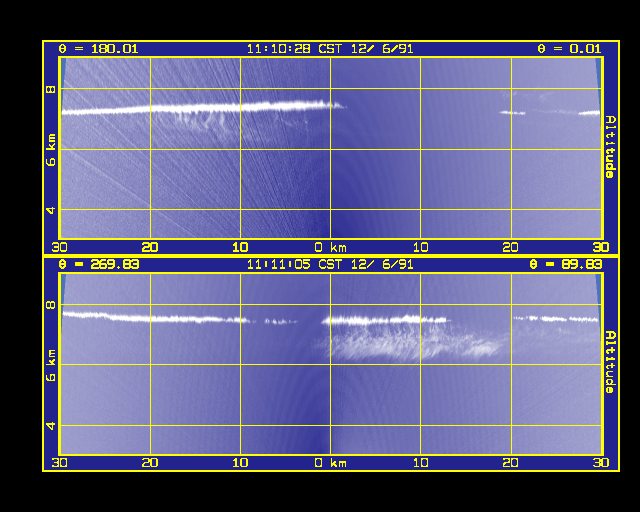Click the virga streaks below the cloud at θ = 89.83
640x512 pixels.
click(x=412, y=343)
